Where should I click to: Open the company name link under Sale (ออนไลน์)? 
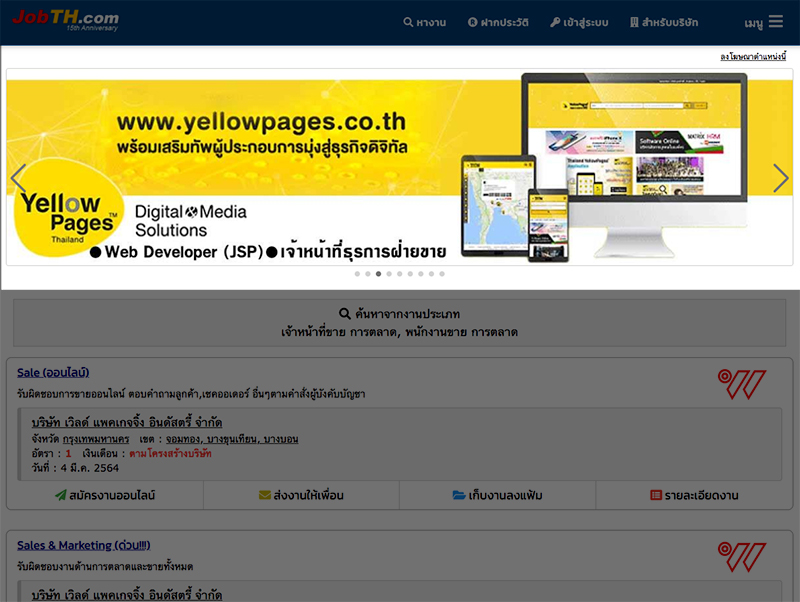tap(127, 422)
